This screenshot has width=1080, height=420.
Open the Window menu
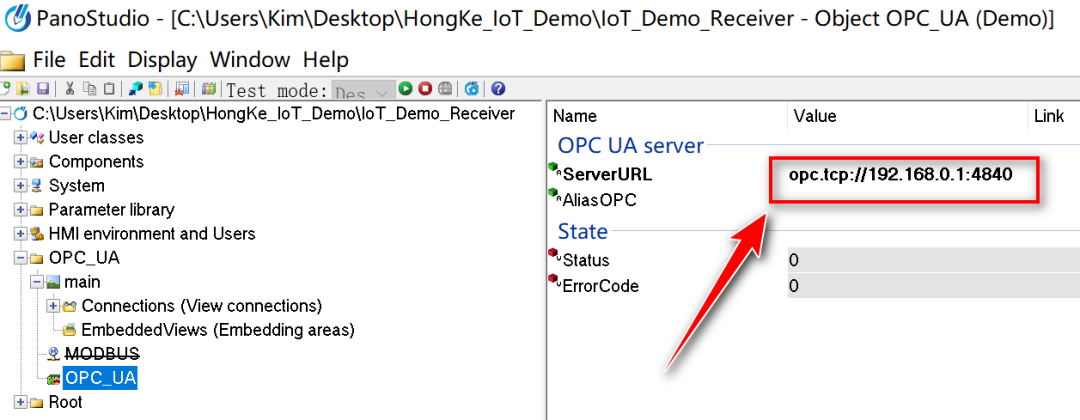click(x=250, y=60)
